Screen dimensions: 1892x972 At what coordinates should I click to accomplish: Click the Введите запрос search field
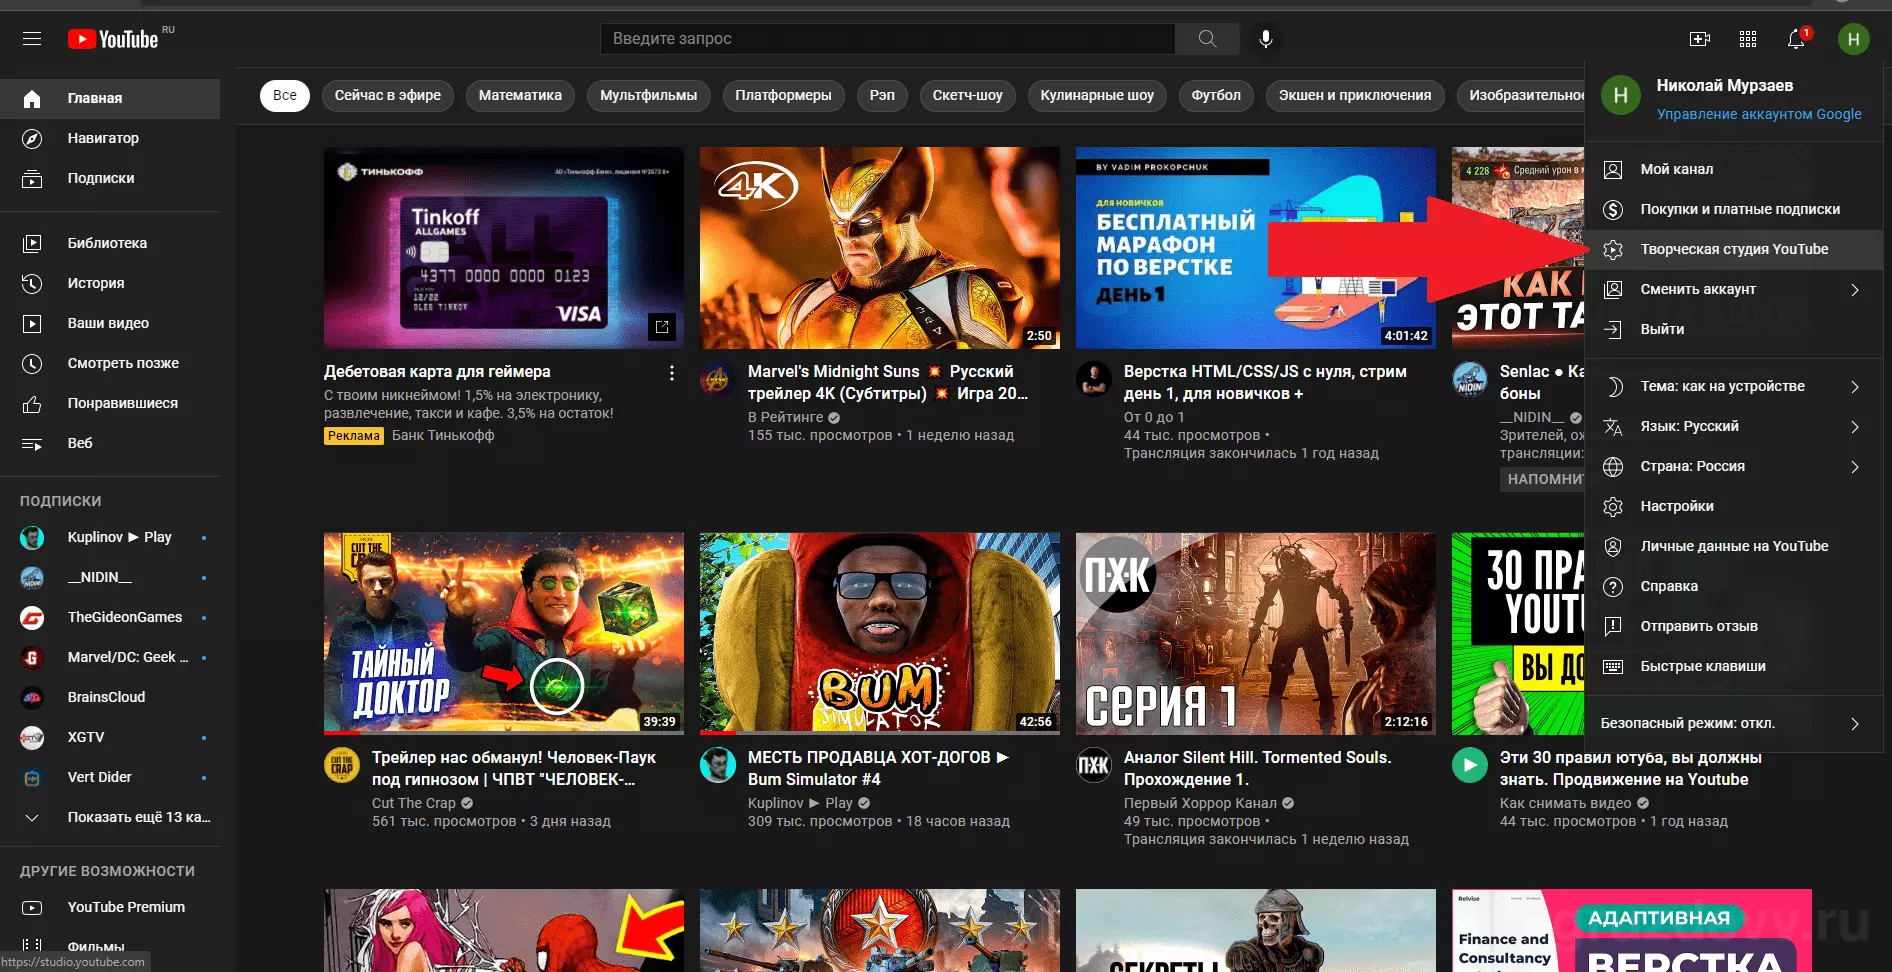tap(887, 39)
